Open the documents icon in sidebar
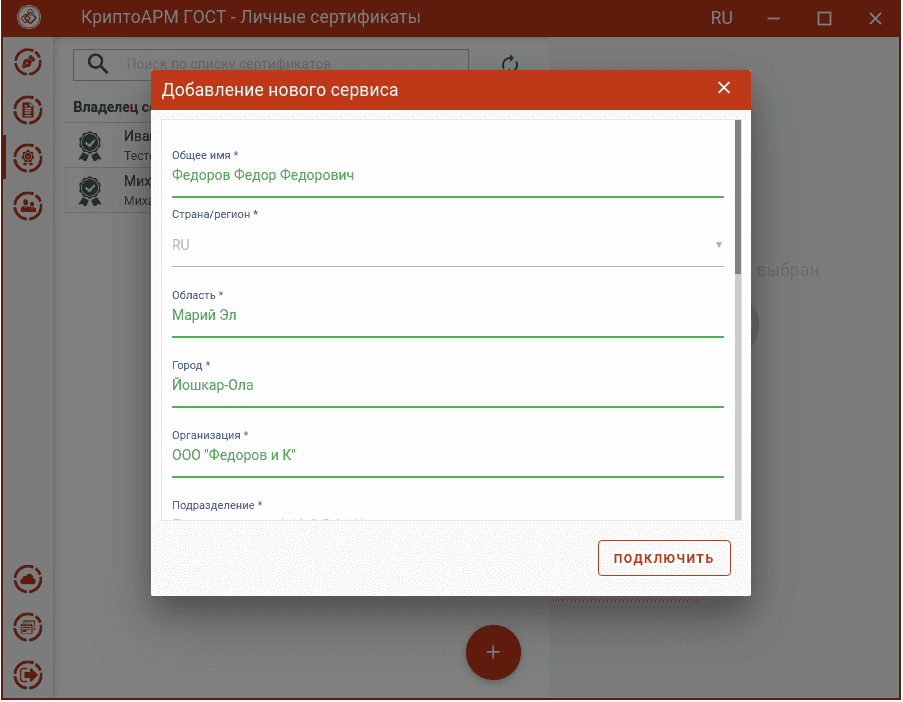 (28, 110)
